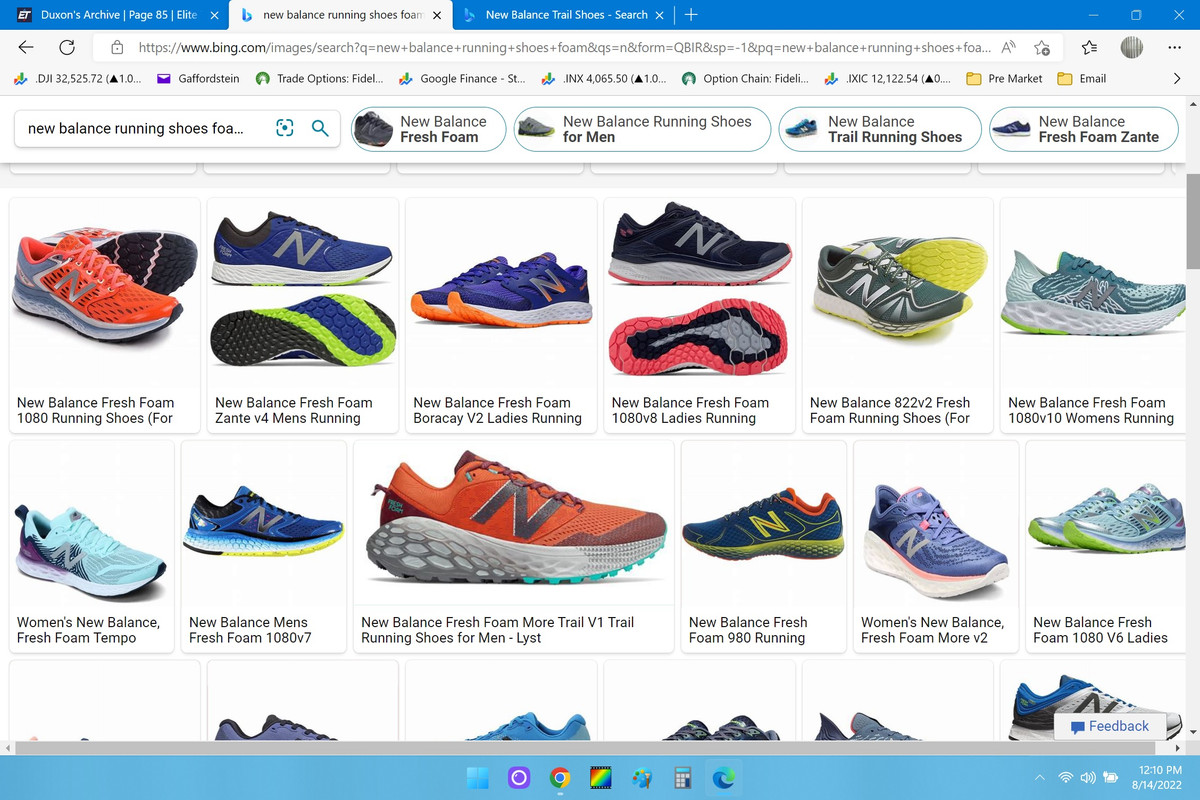Open Edge Settings and more menu
Screen dimensions: 1200x800
coord(1174,47)
